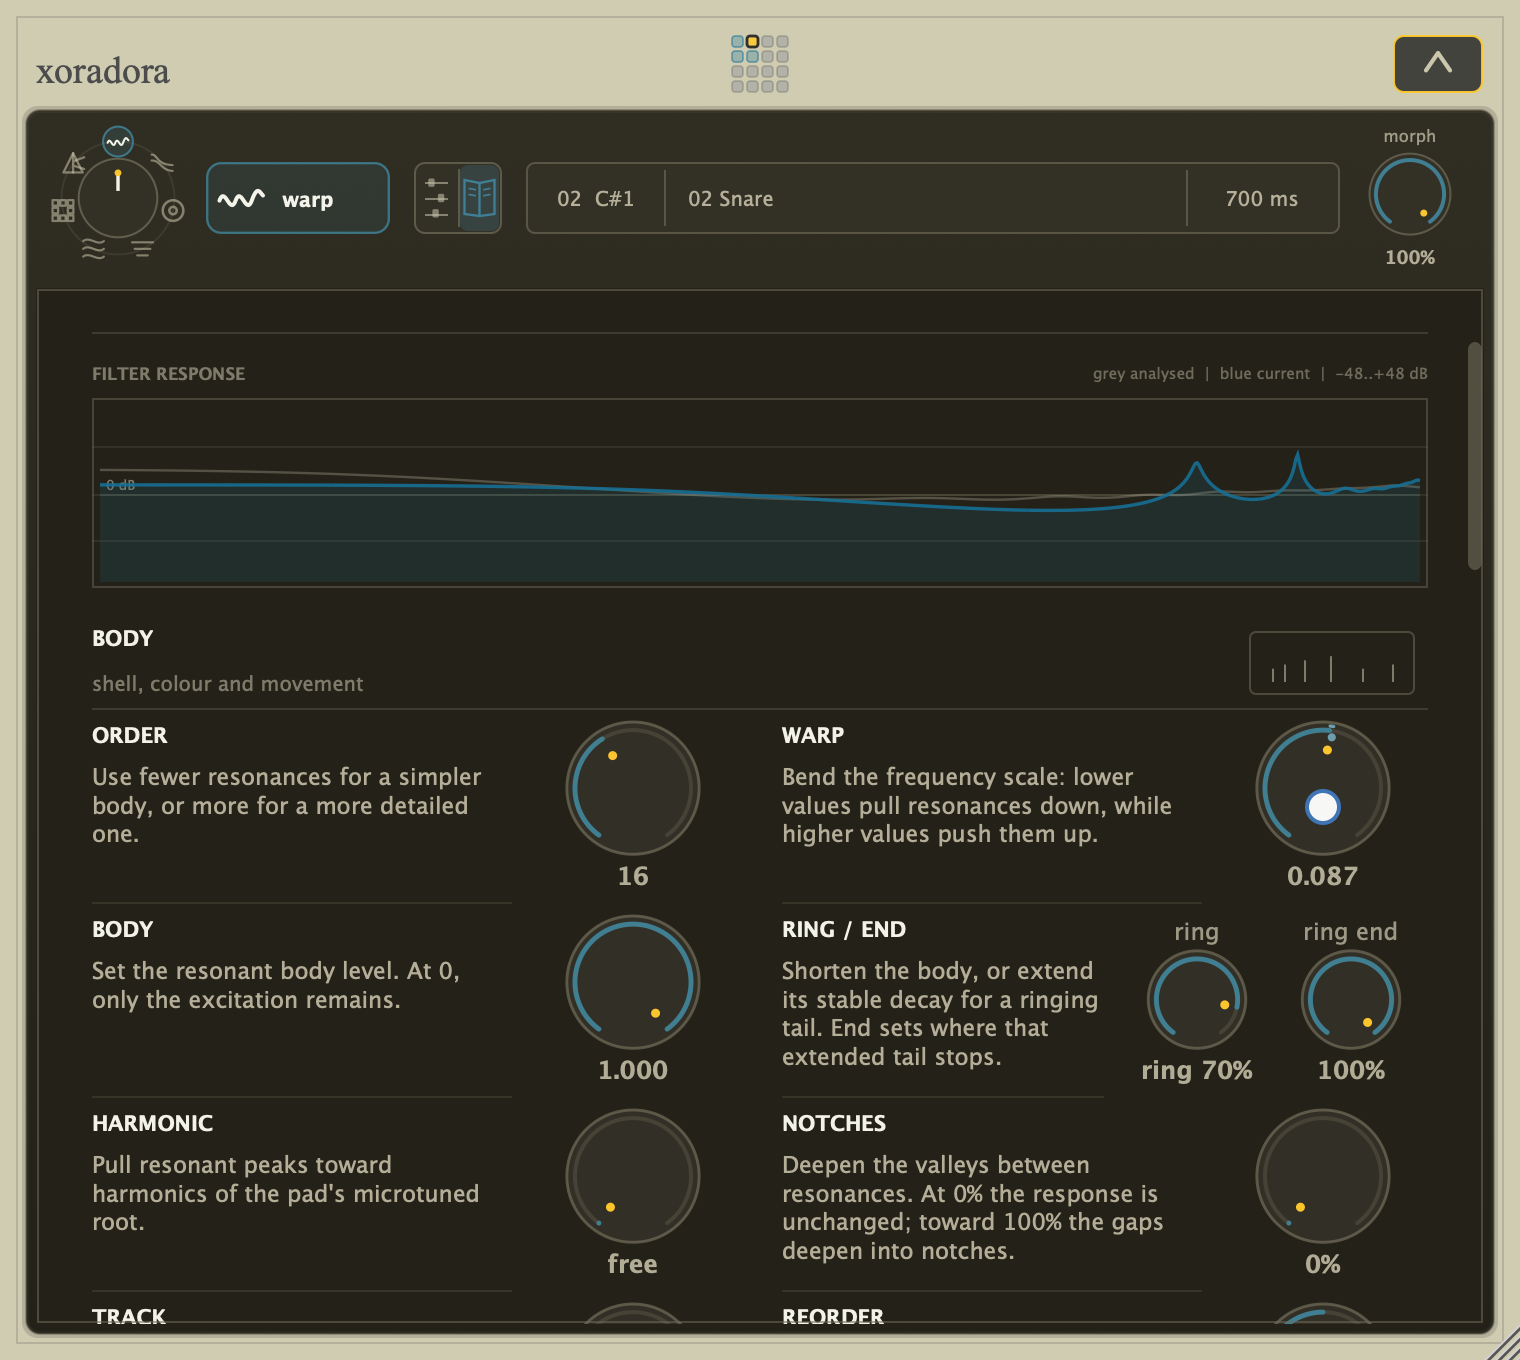Click the WARP parameter heading
Viewport: 1520px width, 1360px height.
[x=813, y=735]
